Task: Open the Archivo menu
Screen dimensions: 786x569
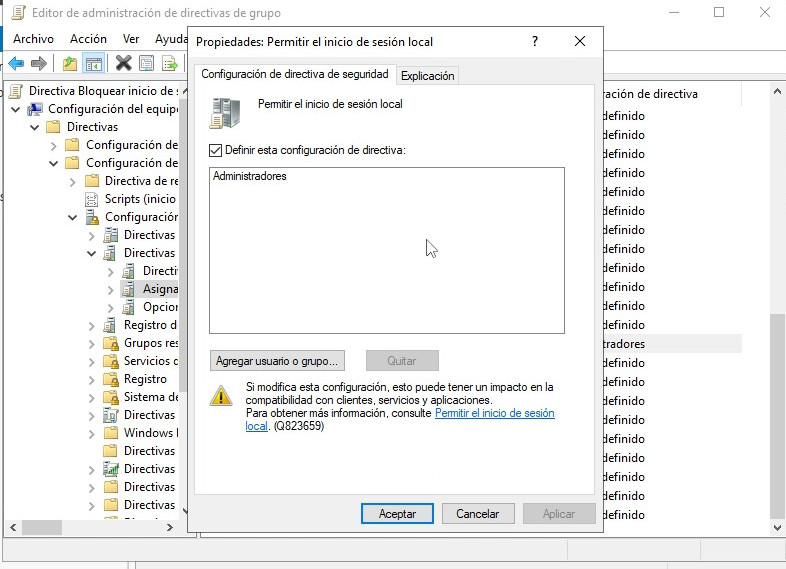Action: pos(33,38)
